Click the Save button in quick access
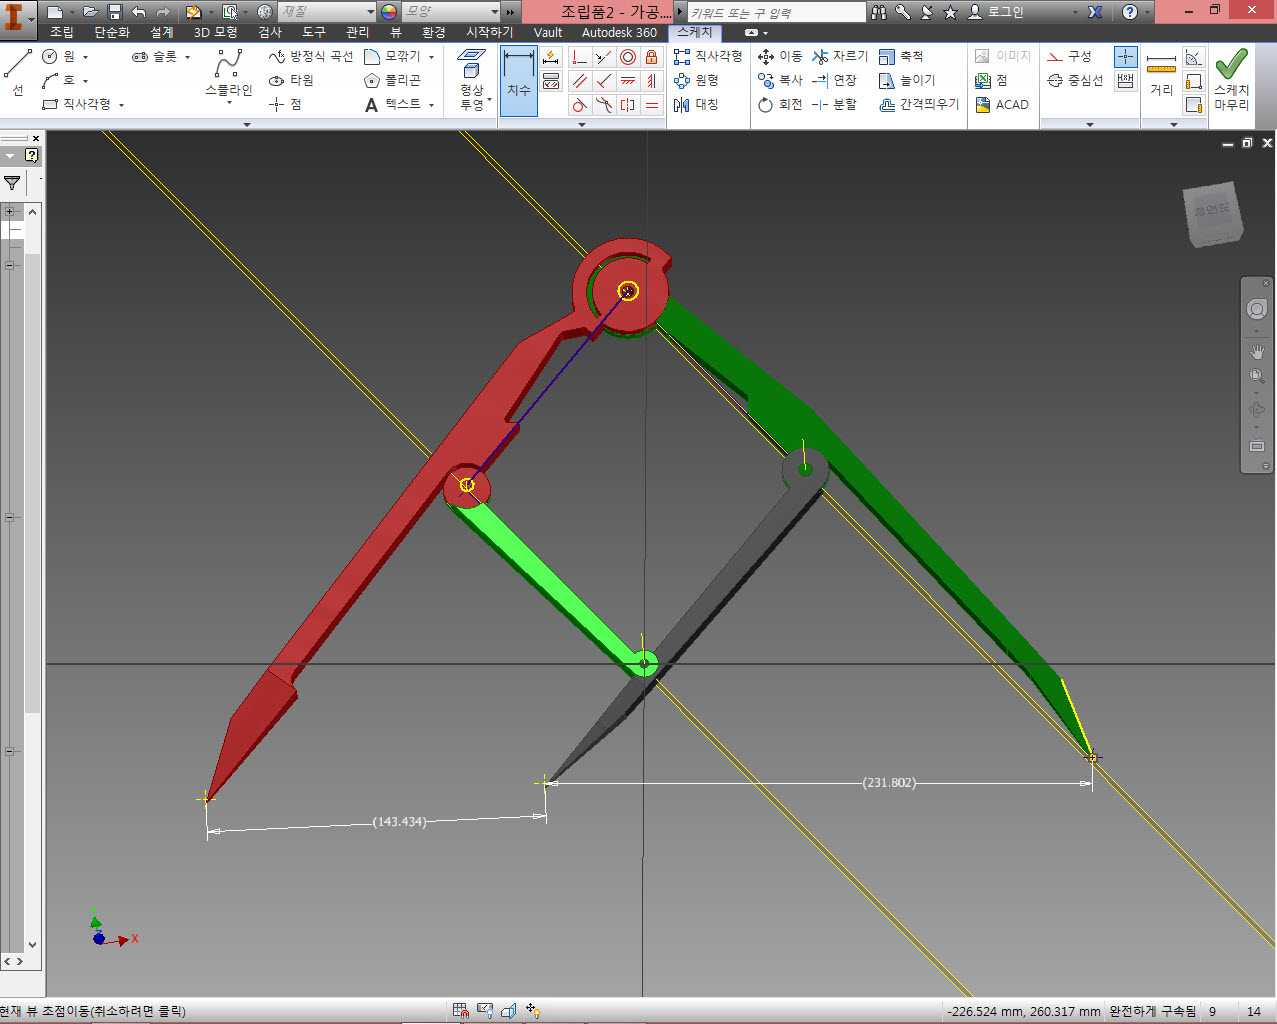The height and width of the screenshot is (1024, 1277). 114,11
